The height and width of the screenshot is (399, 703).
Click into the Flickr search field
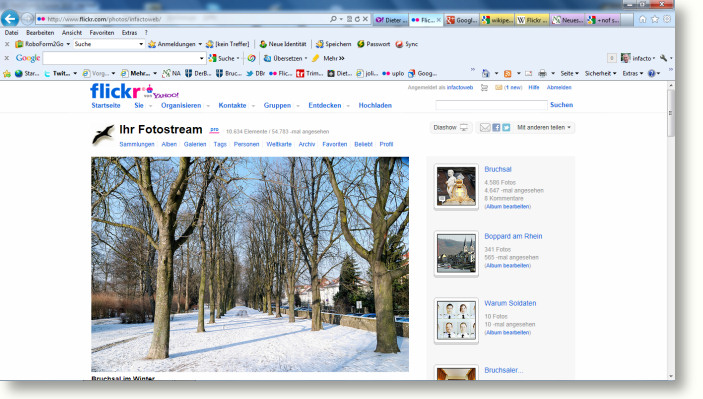click(491, 105)
